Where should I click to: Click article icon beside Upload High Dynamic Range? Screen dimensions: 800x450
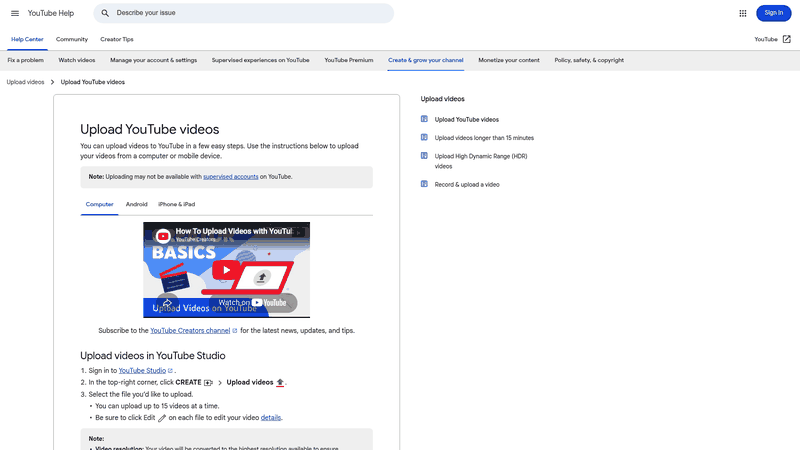[424, 156]
